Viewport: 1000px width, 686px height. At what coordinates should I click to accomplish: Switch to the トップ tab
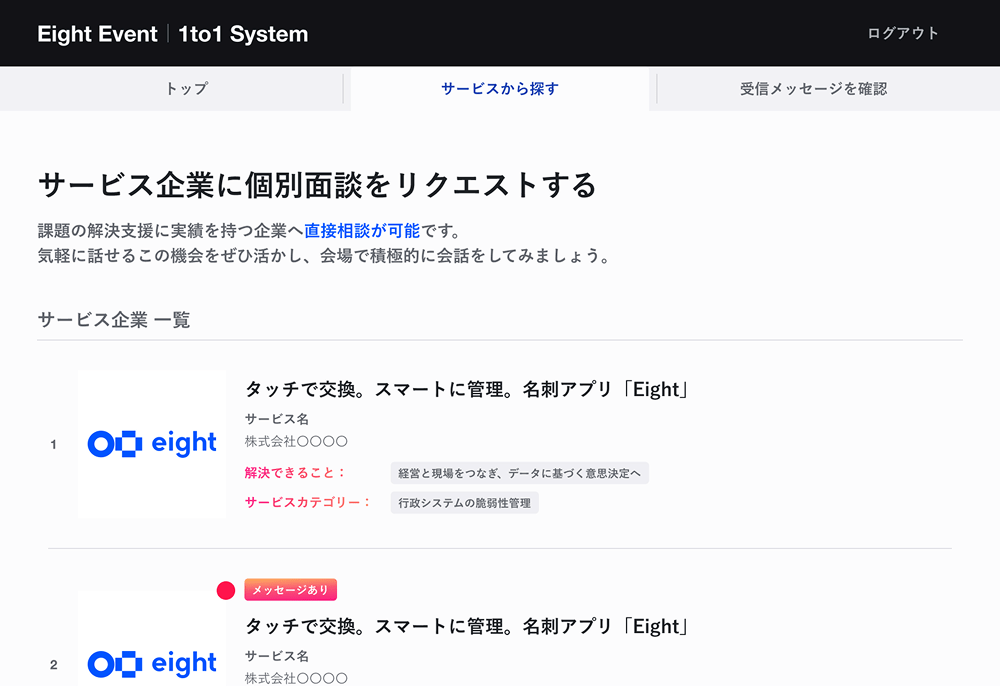(187, 89)
